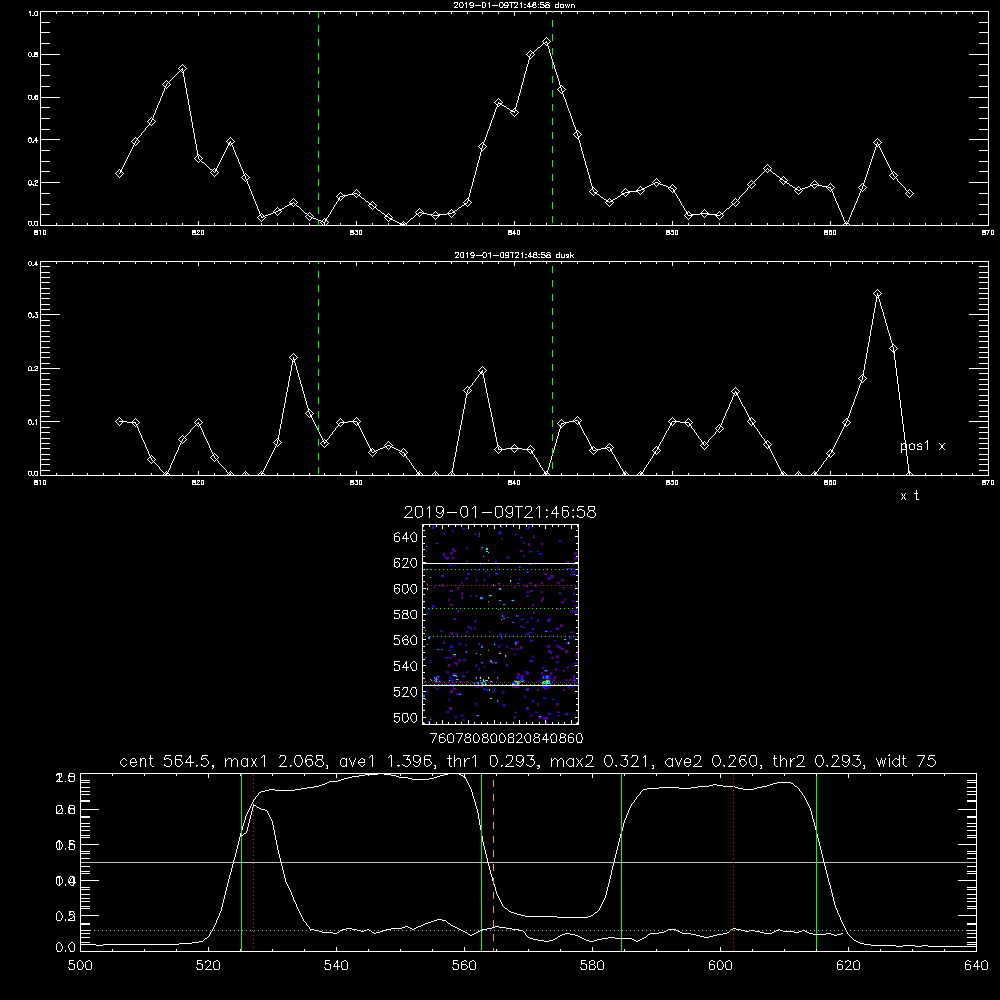Click the solid white horizontal threshold line in bottom plot
This screenshot has height=1000, width=1000.
pos(528,863)
